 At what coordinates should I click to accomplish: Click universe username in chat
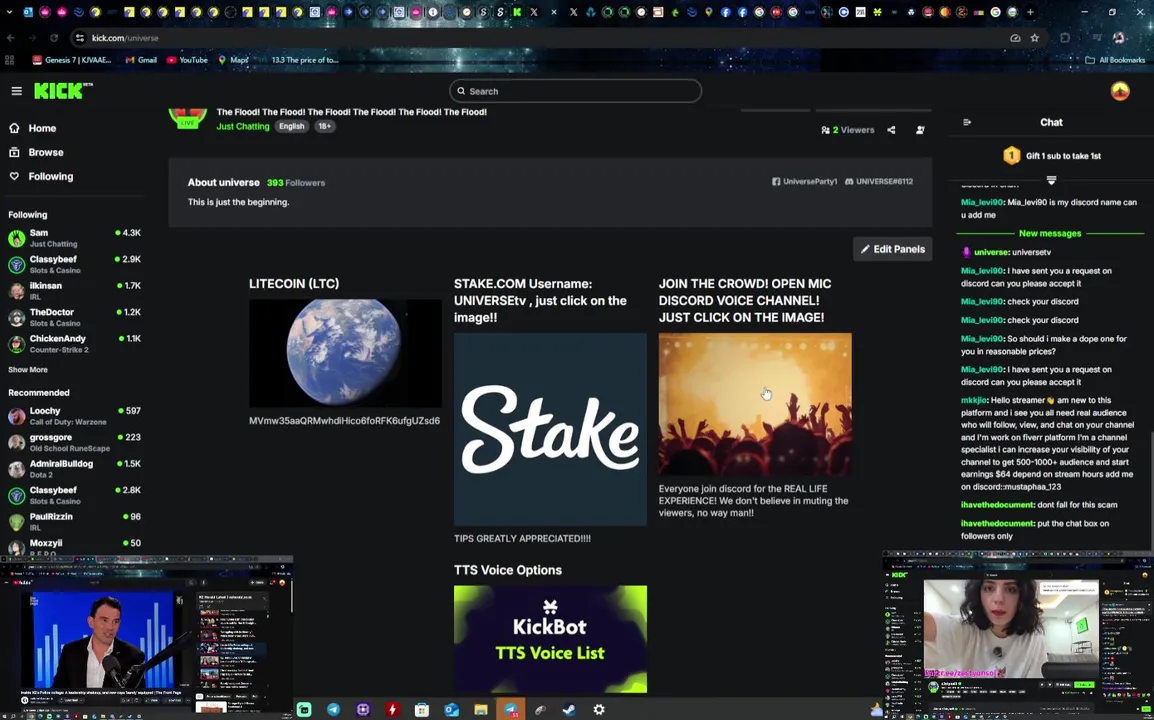(x=991, y=252)
